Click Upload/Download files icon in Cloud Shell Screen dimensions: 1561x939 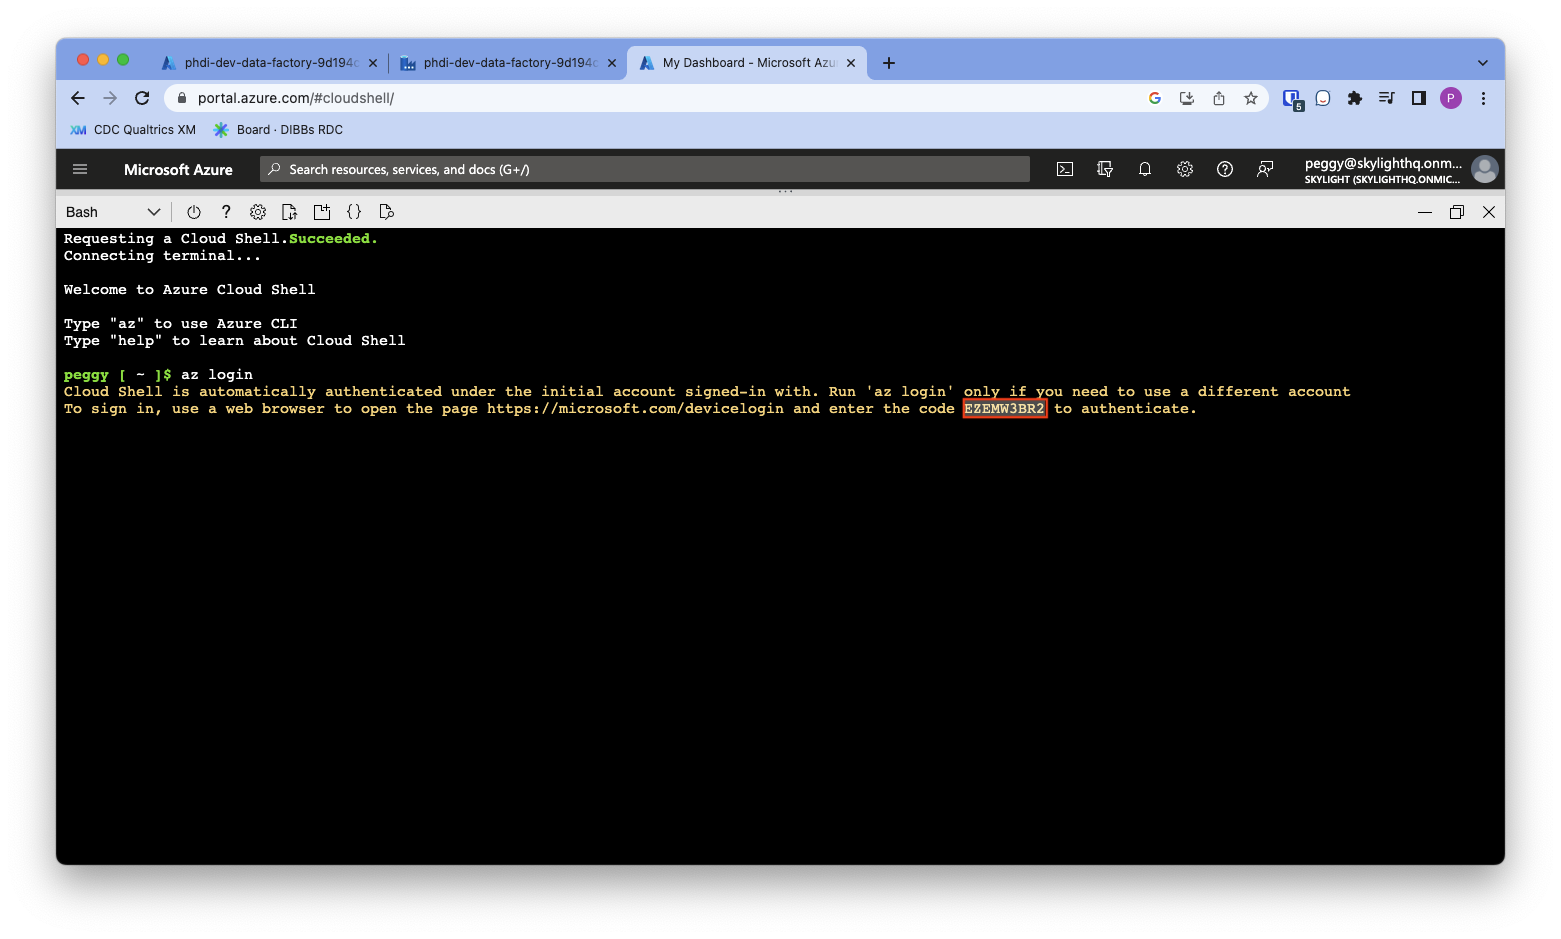[290, 212]
